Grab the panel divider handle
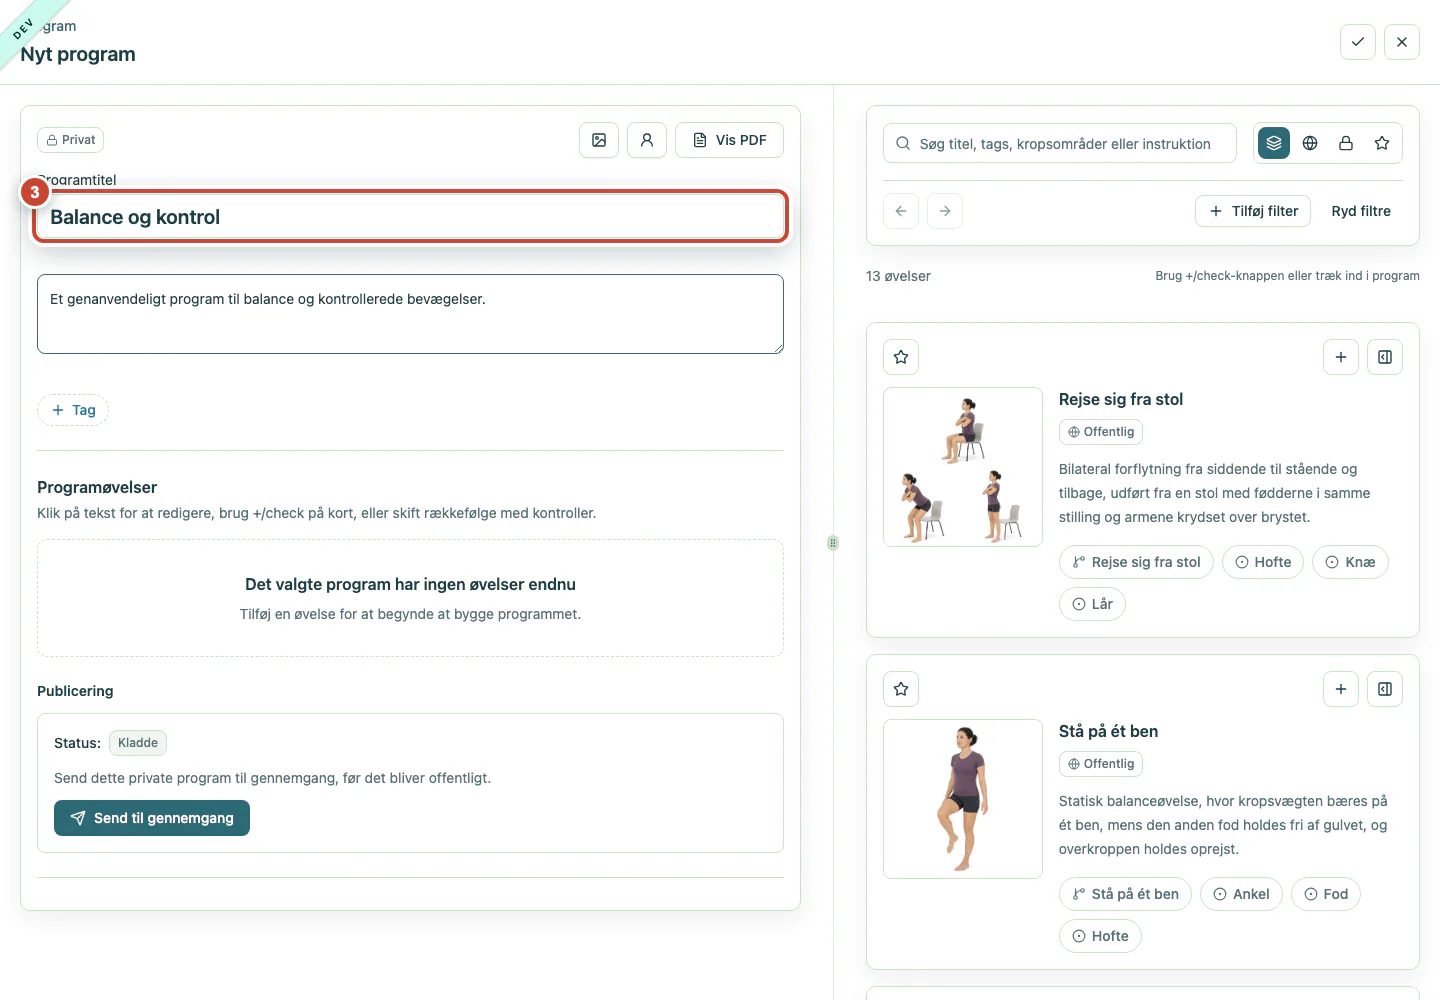Image resolution: width=1440 pixels, height=1000 pixels. coord(833,543)
